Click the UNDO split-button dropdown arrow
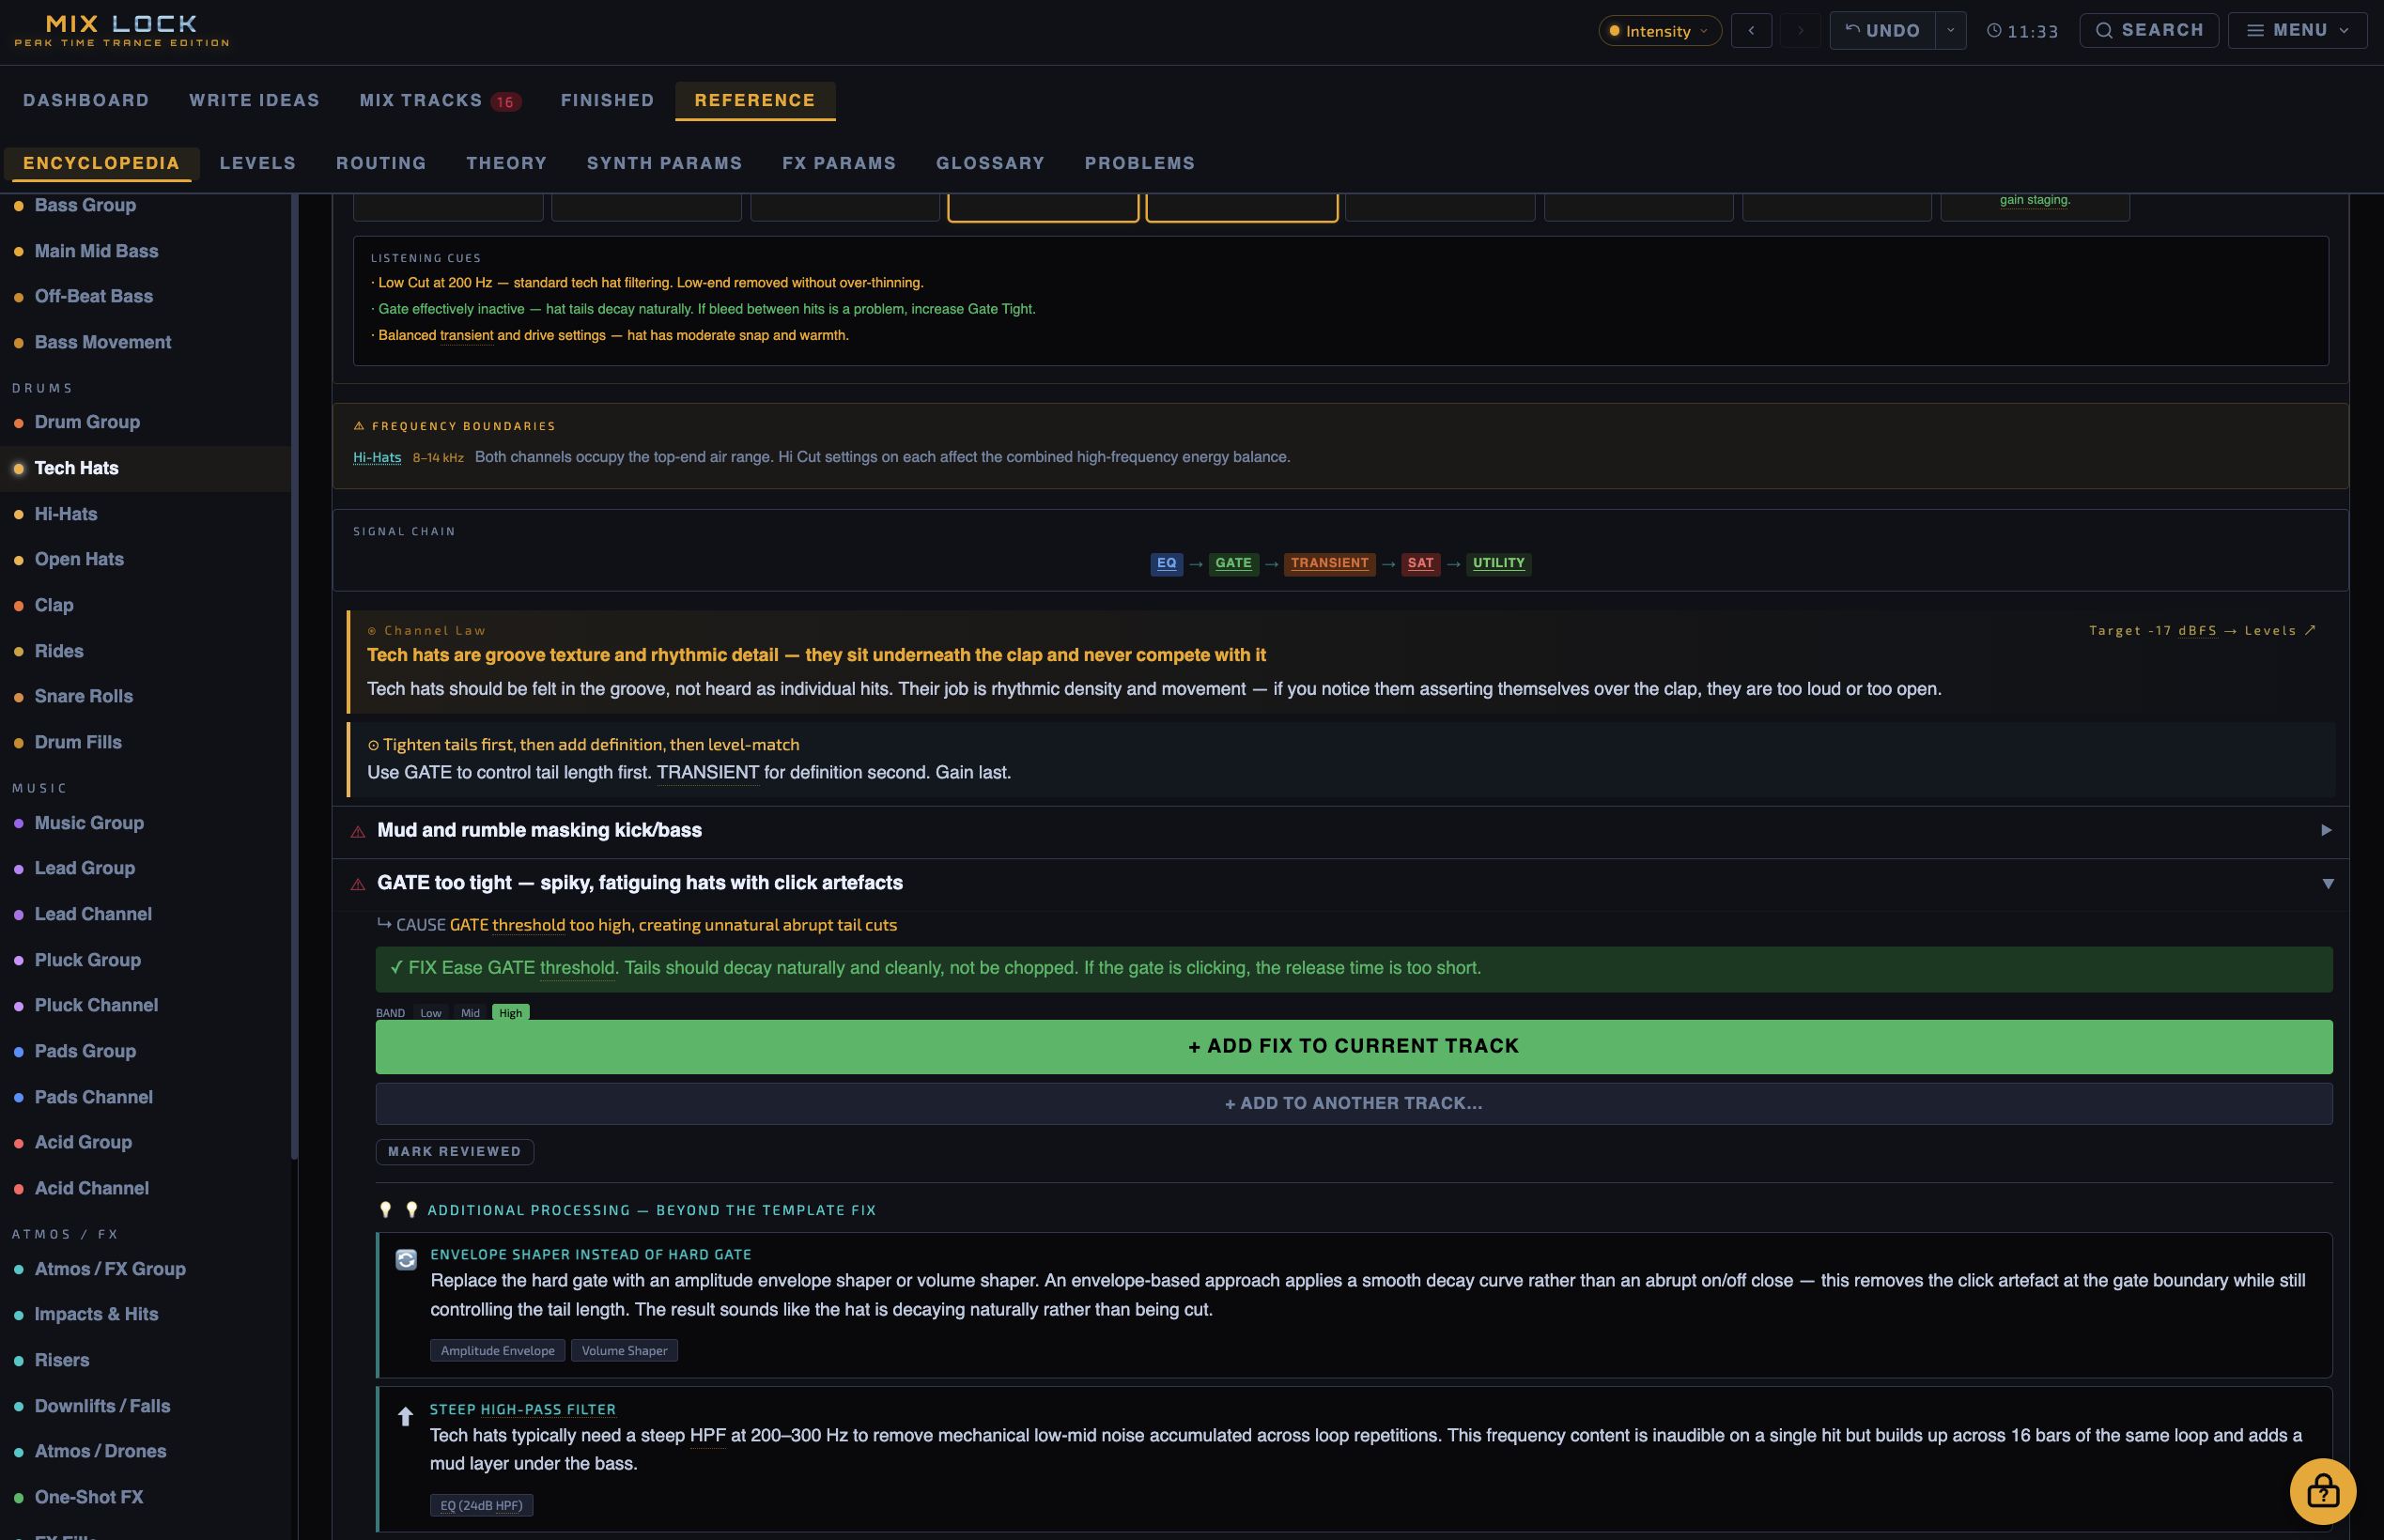 point(1951,30)
